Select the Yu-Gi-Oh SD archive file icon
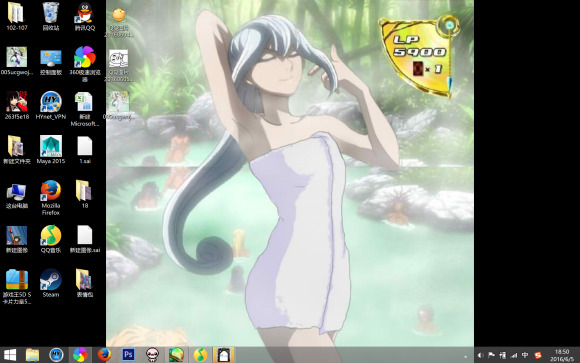The width and height of the screenshot is (580, 363). (x=17, y=280)
